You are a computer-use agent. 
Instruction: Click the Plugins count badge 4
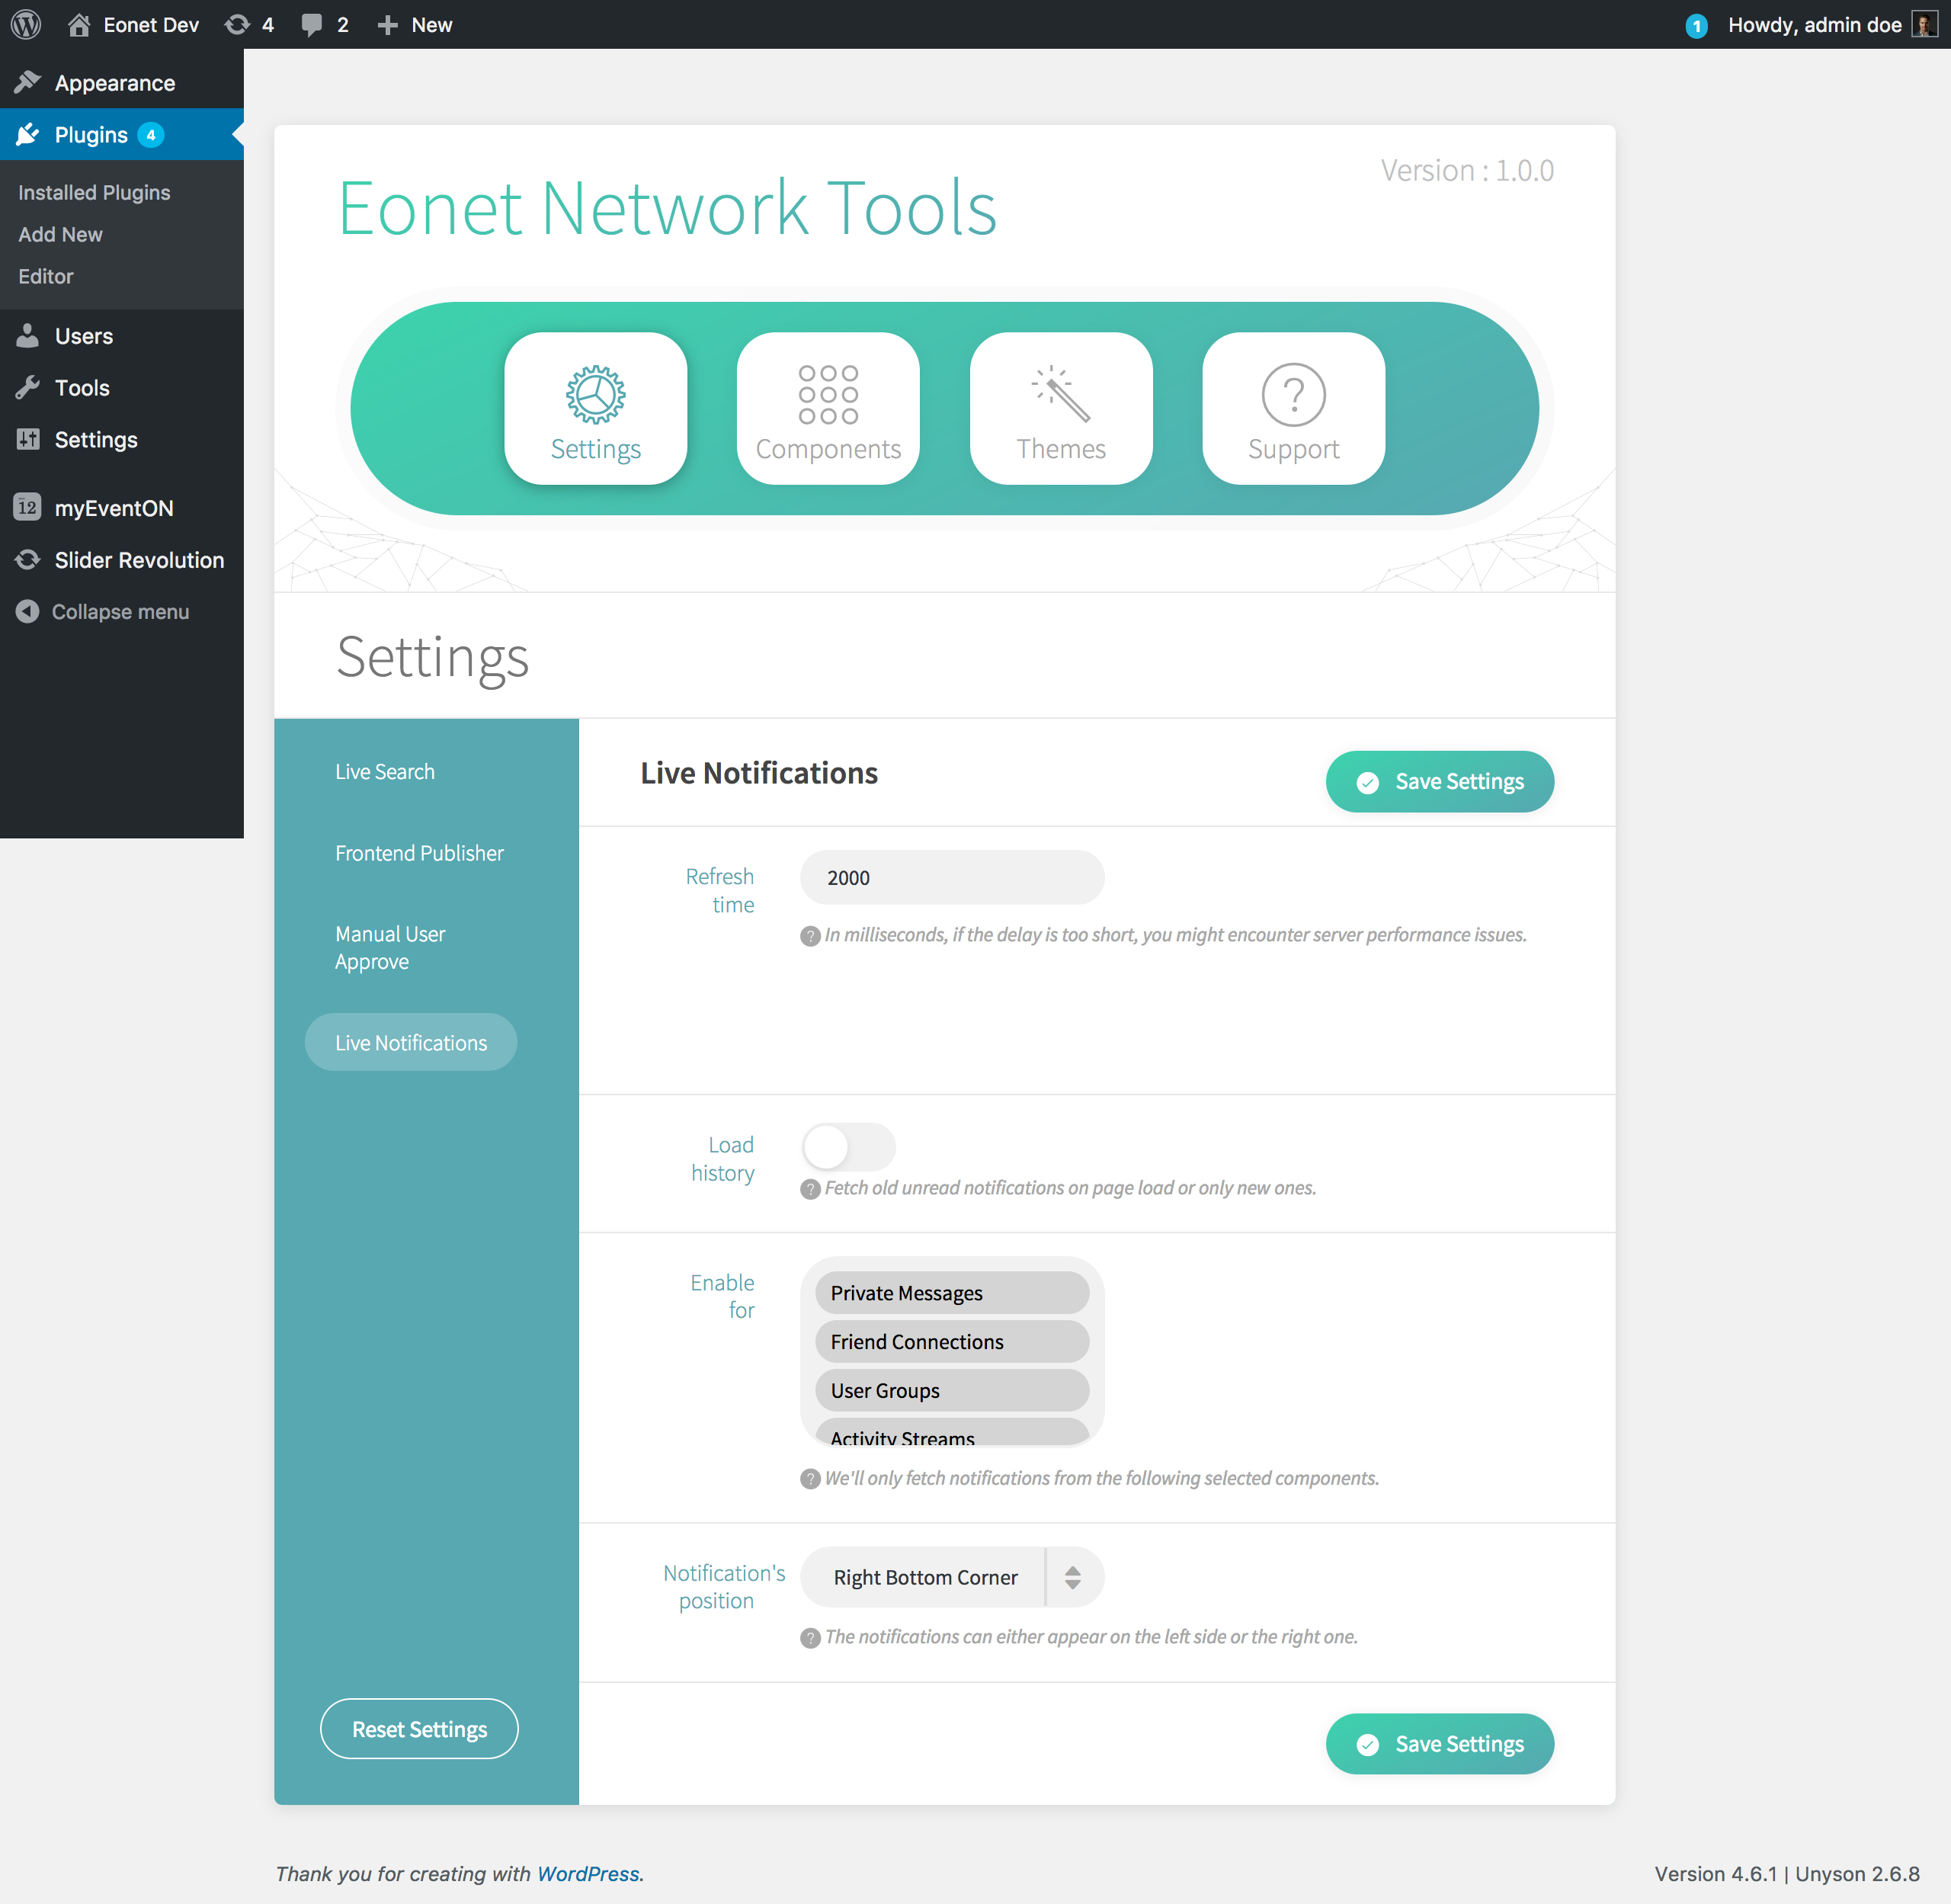[151, 135]
